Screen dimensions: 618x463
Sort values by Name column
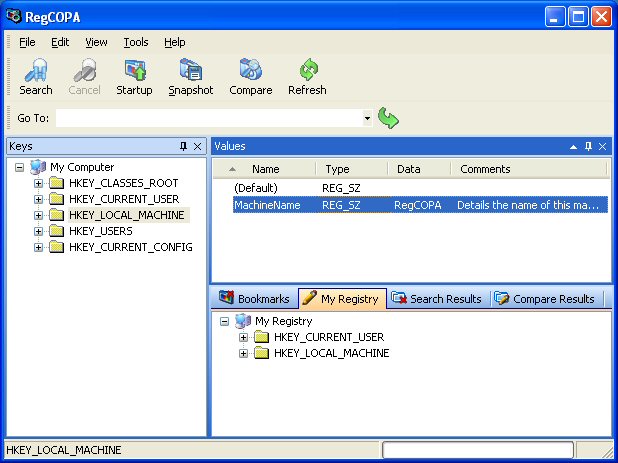[x=265, y=169]
